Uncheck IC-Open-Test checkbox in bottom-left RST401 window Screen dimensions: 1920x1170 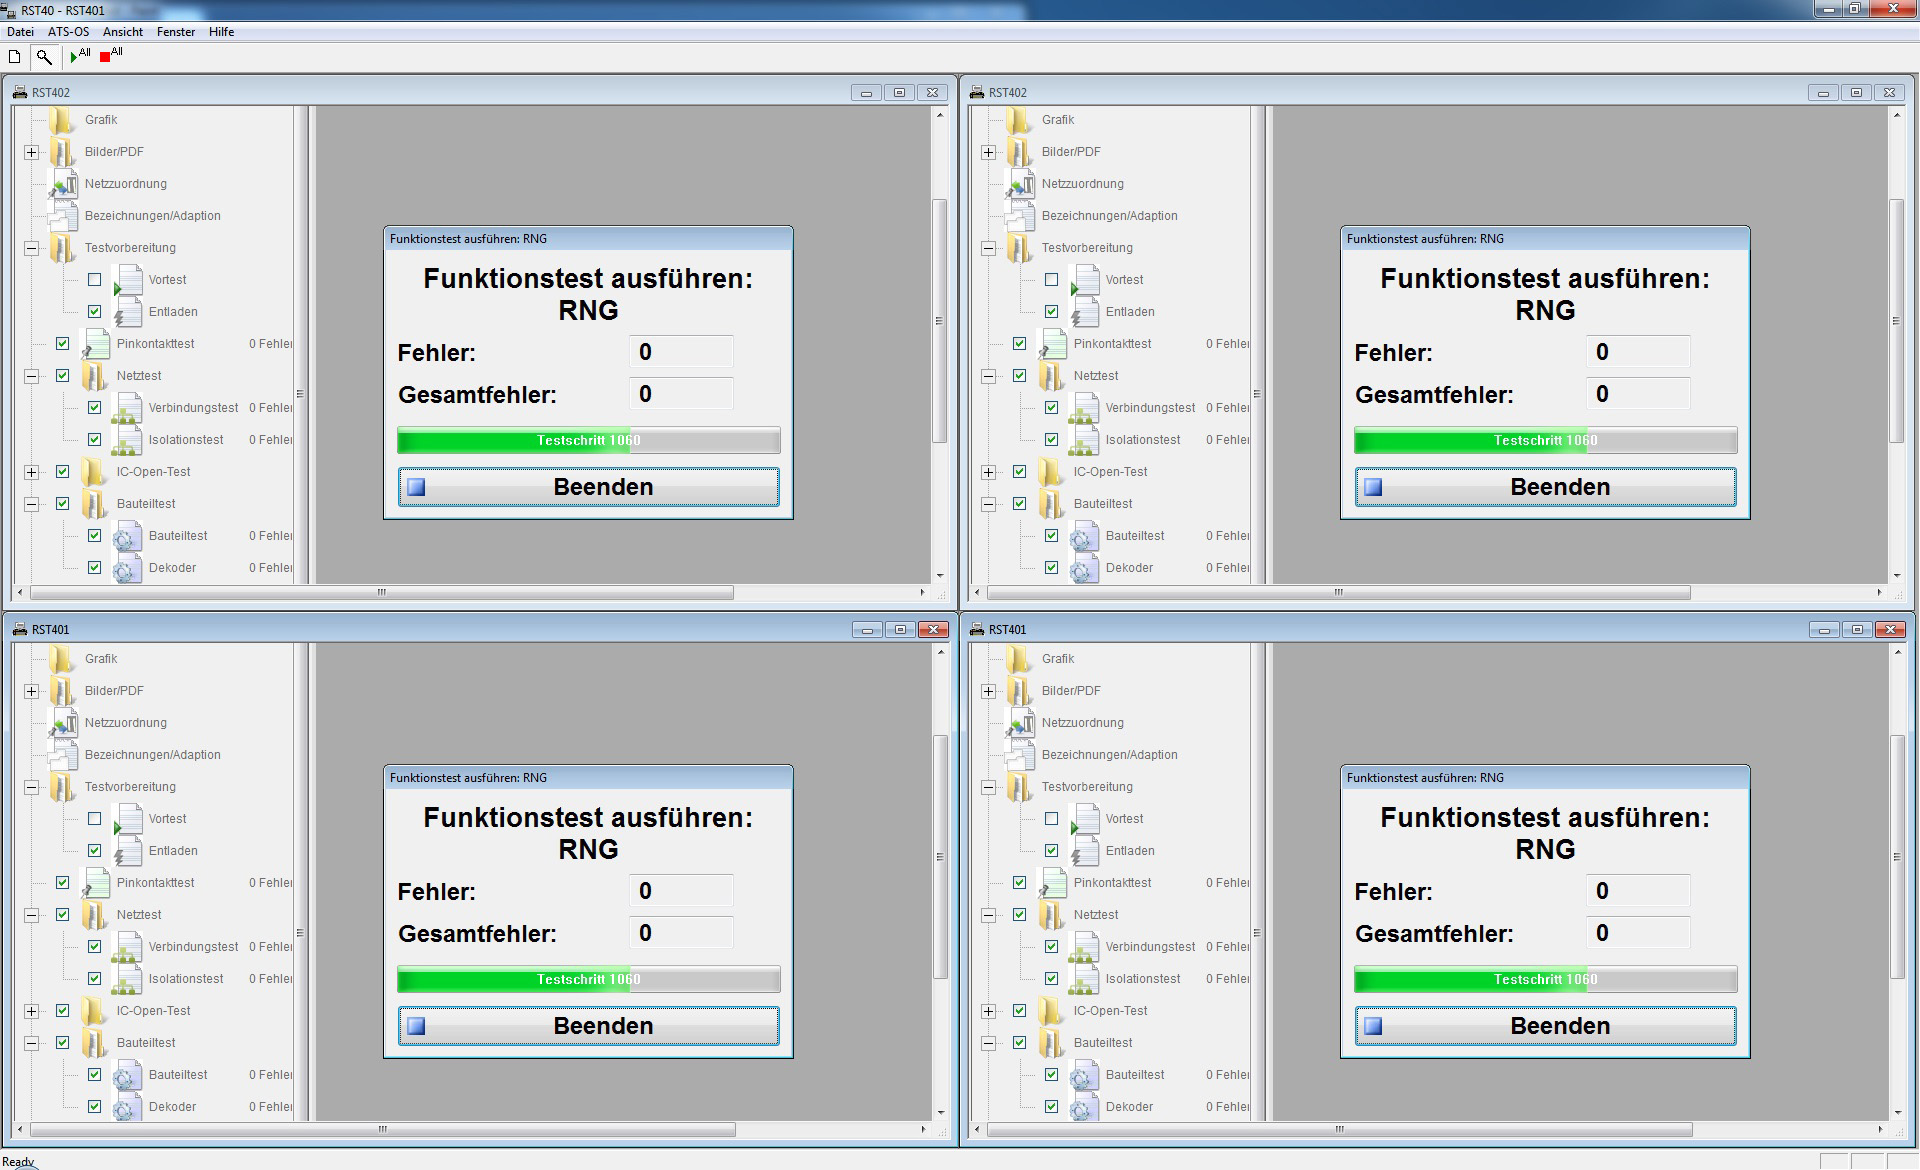point(62,1011)
